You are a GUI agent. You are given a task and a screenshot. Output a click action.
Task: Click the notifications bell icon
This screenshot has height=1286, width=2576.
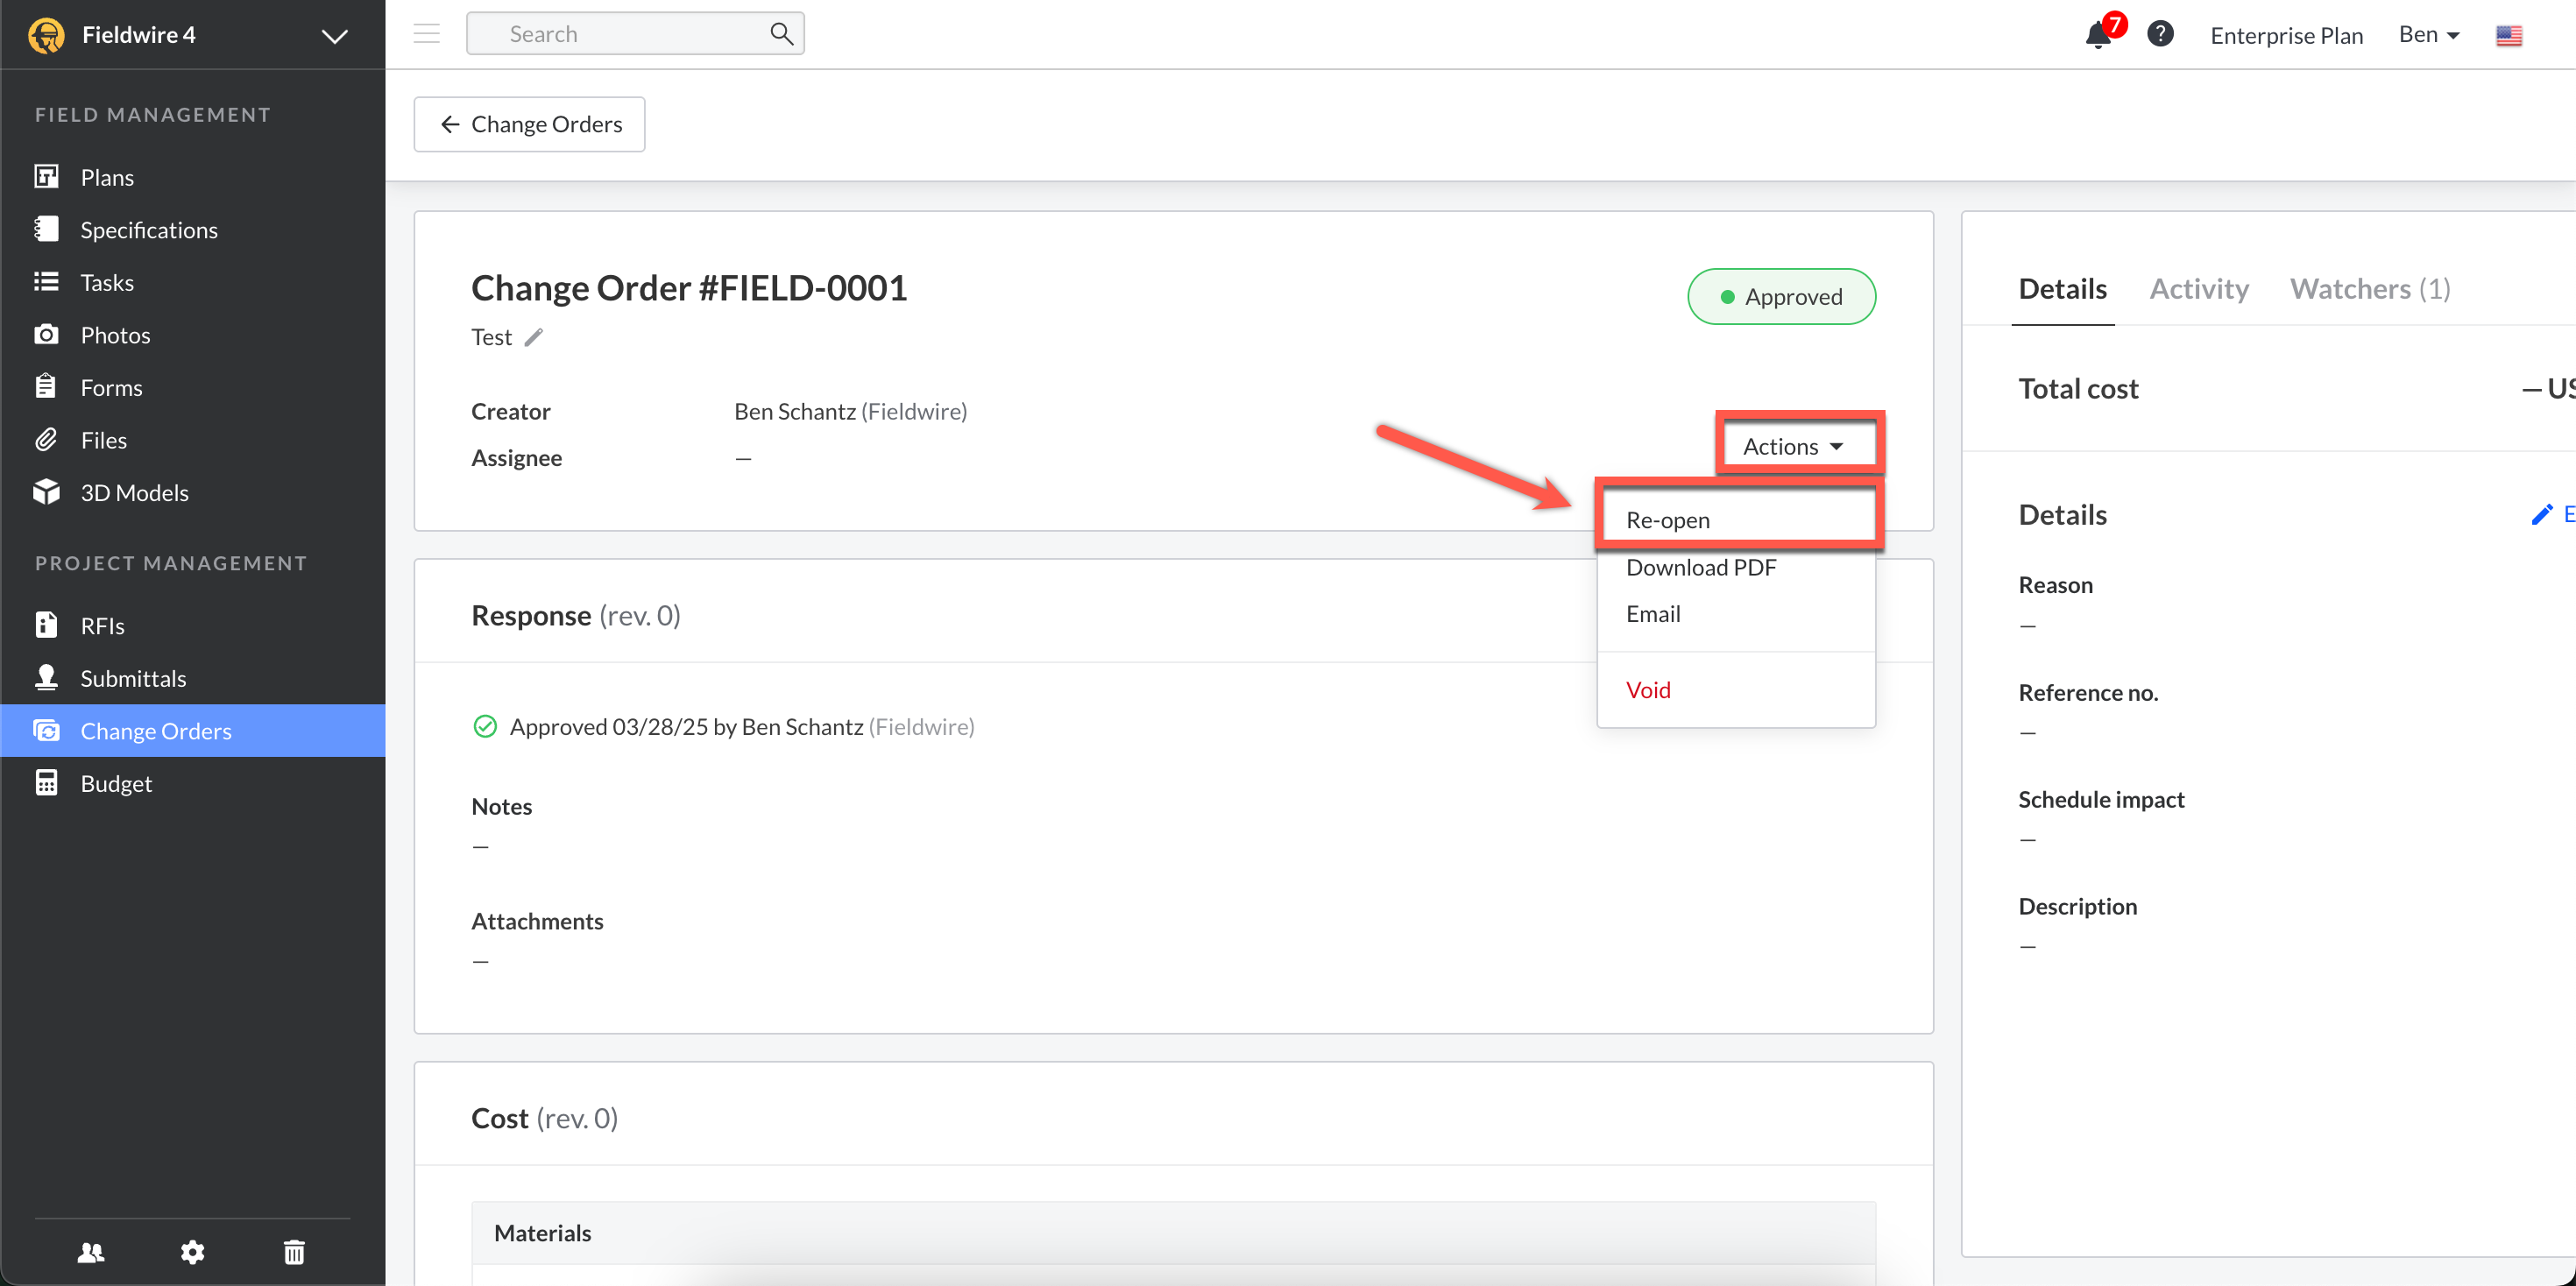click(x=2097, y=35)
